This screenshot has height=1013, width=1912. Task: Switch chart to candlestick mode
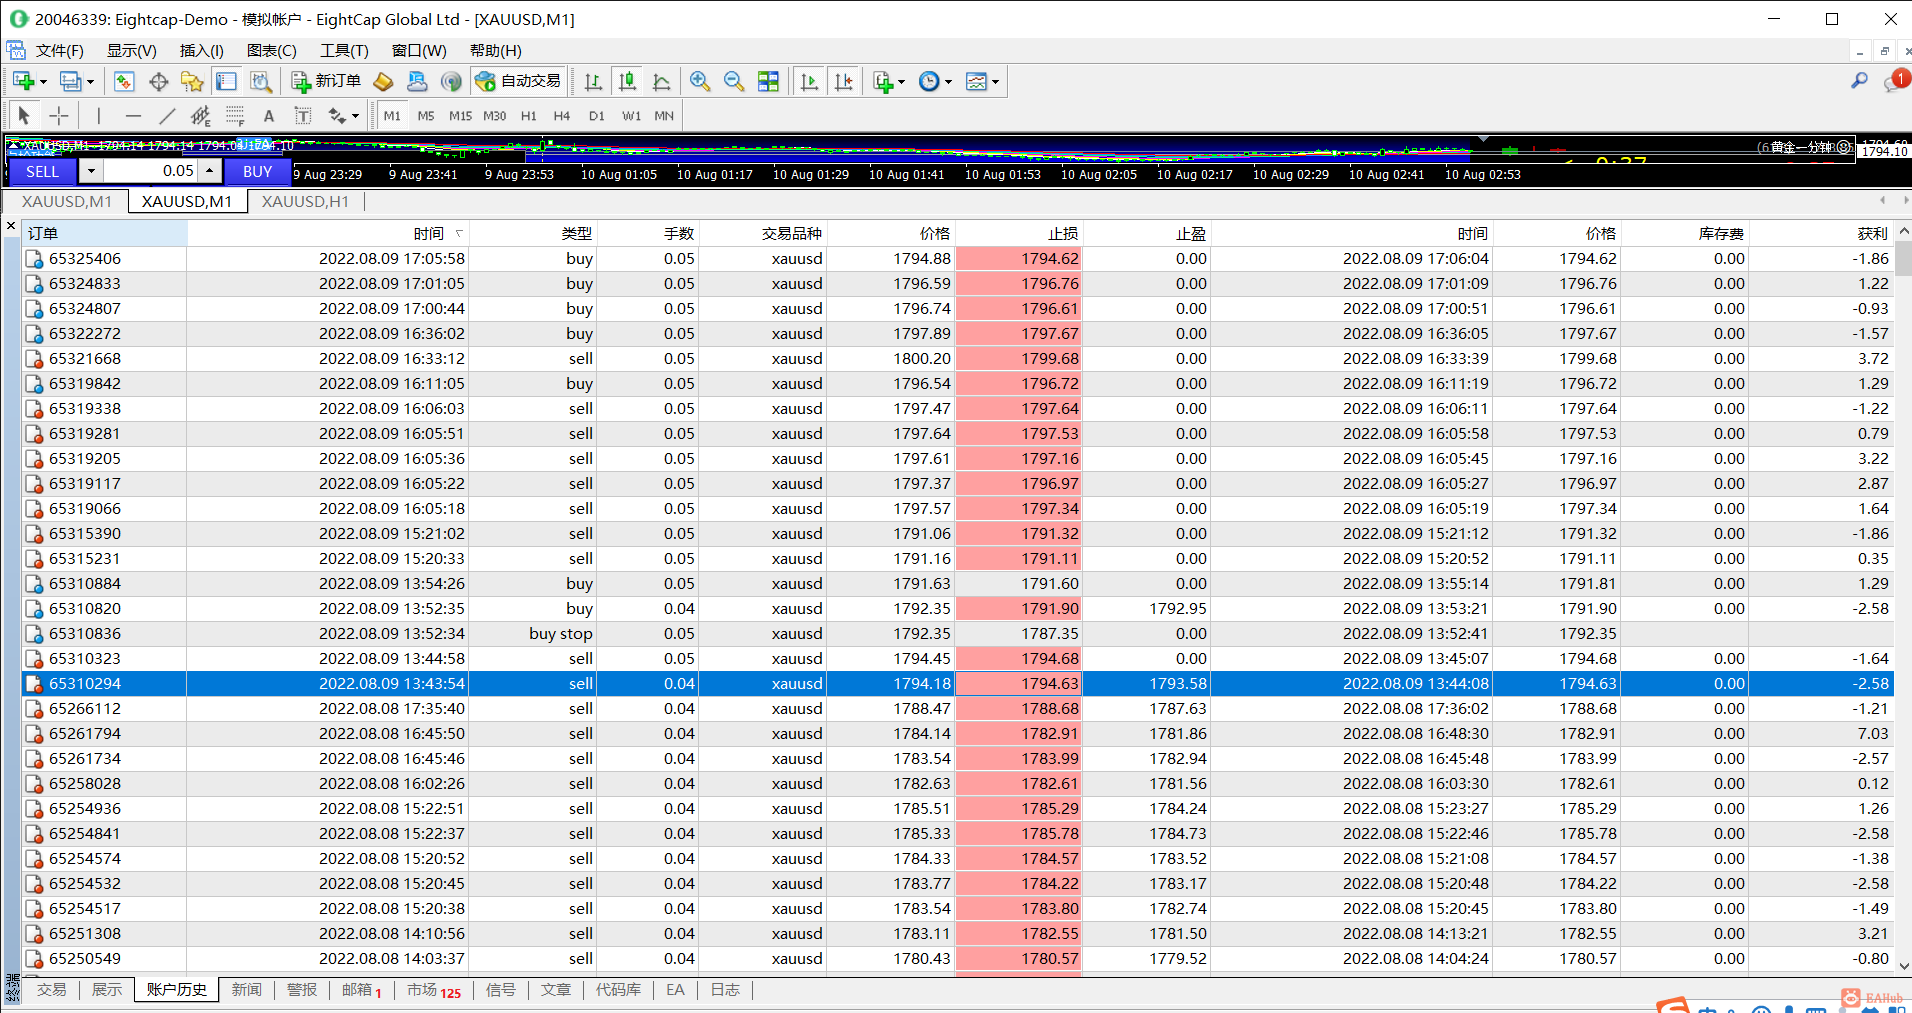(627, 81)
